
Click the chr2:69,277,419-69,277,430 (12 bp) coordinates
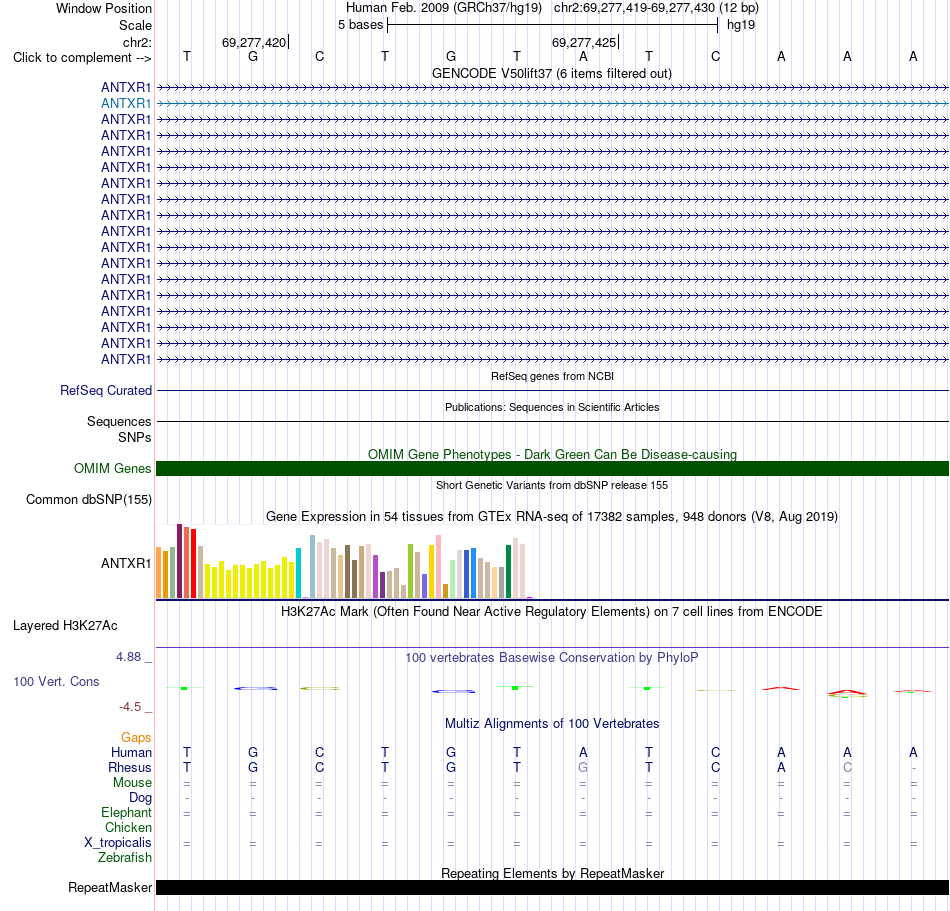coord(656,8)
